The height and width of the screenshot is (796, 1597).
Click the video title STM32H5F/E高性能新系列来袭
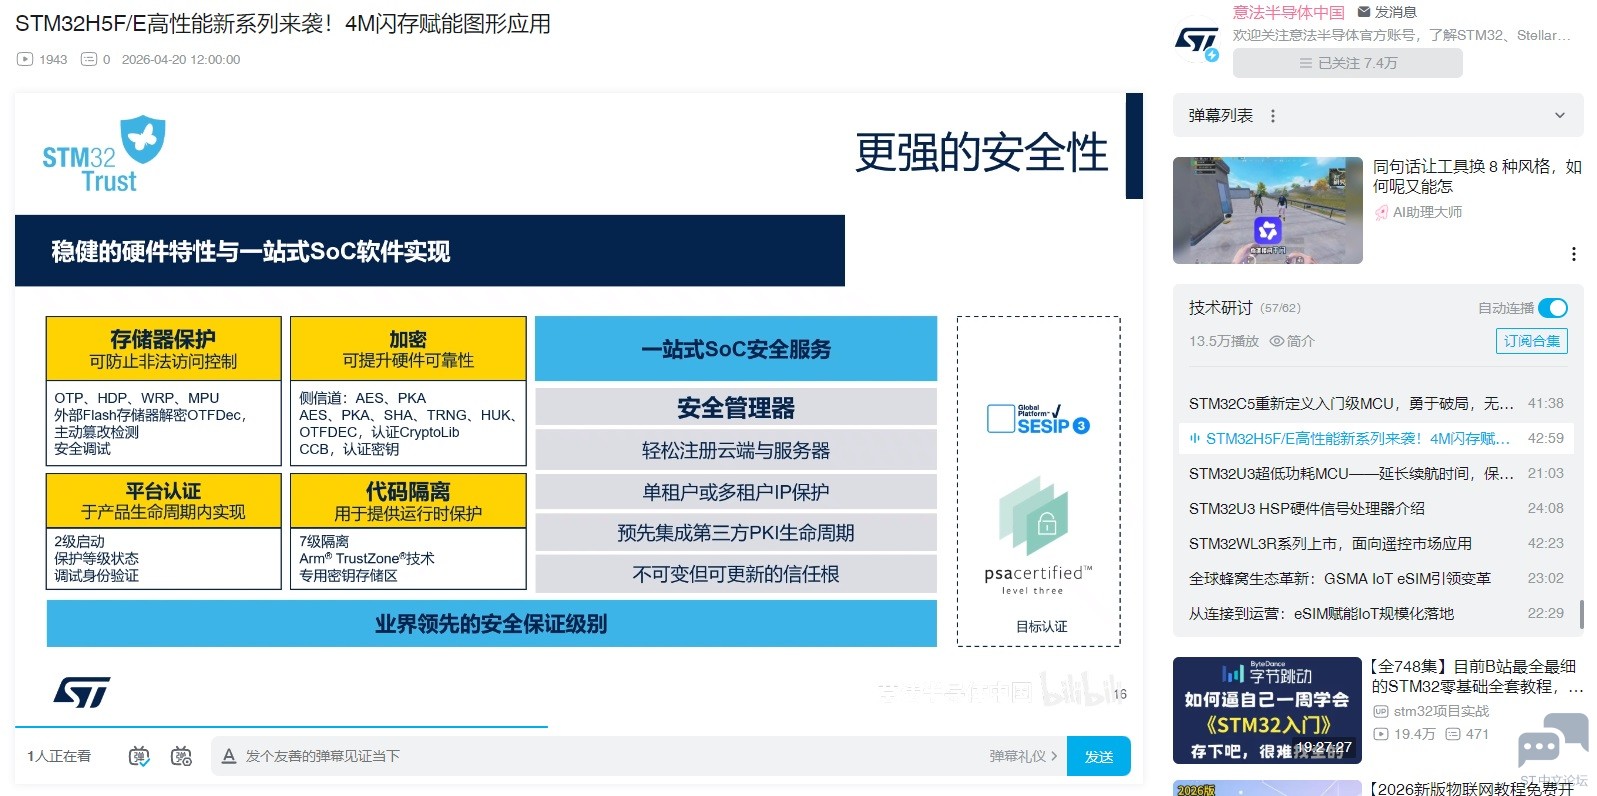[x=283, y=24]
